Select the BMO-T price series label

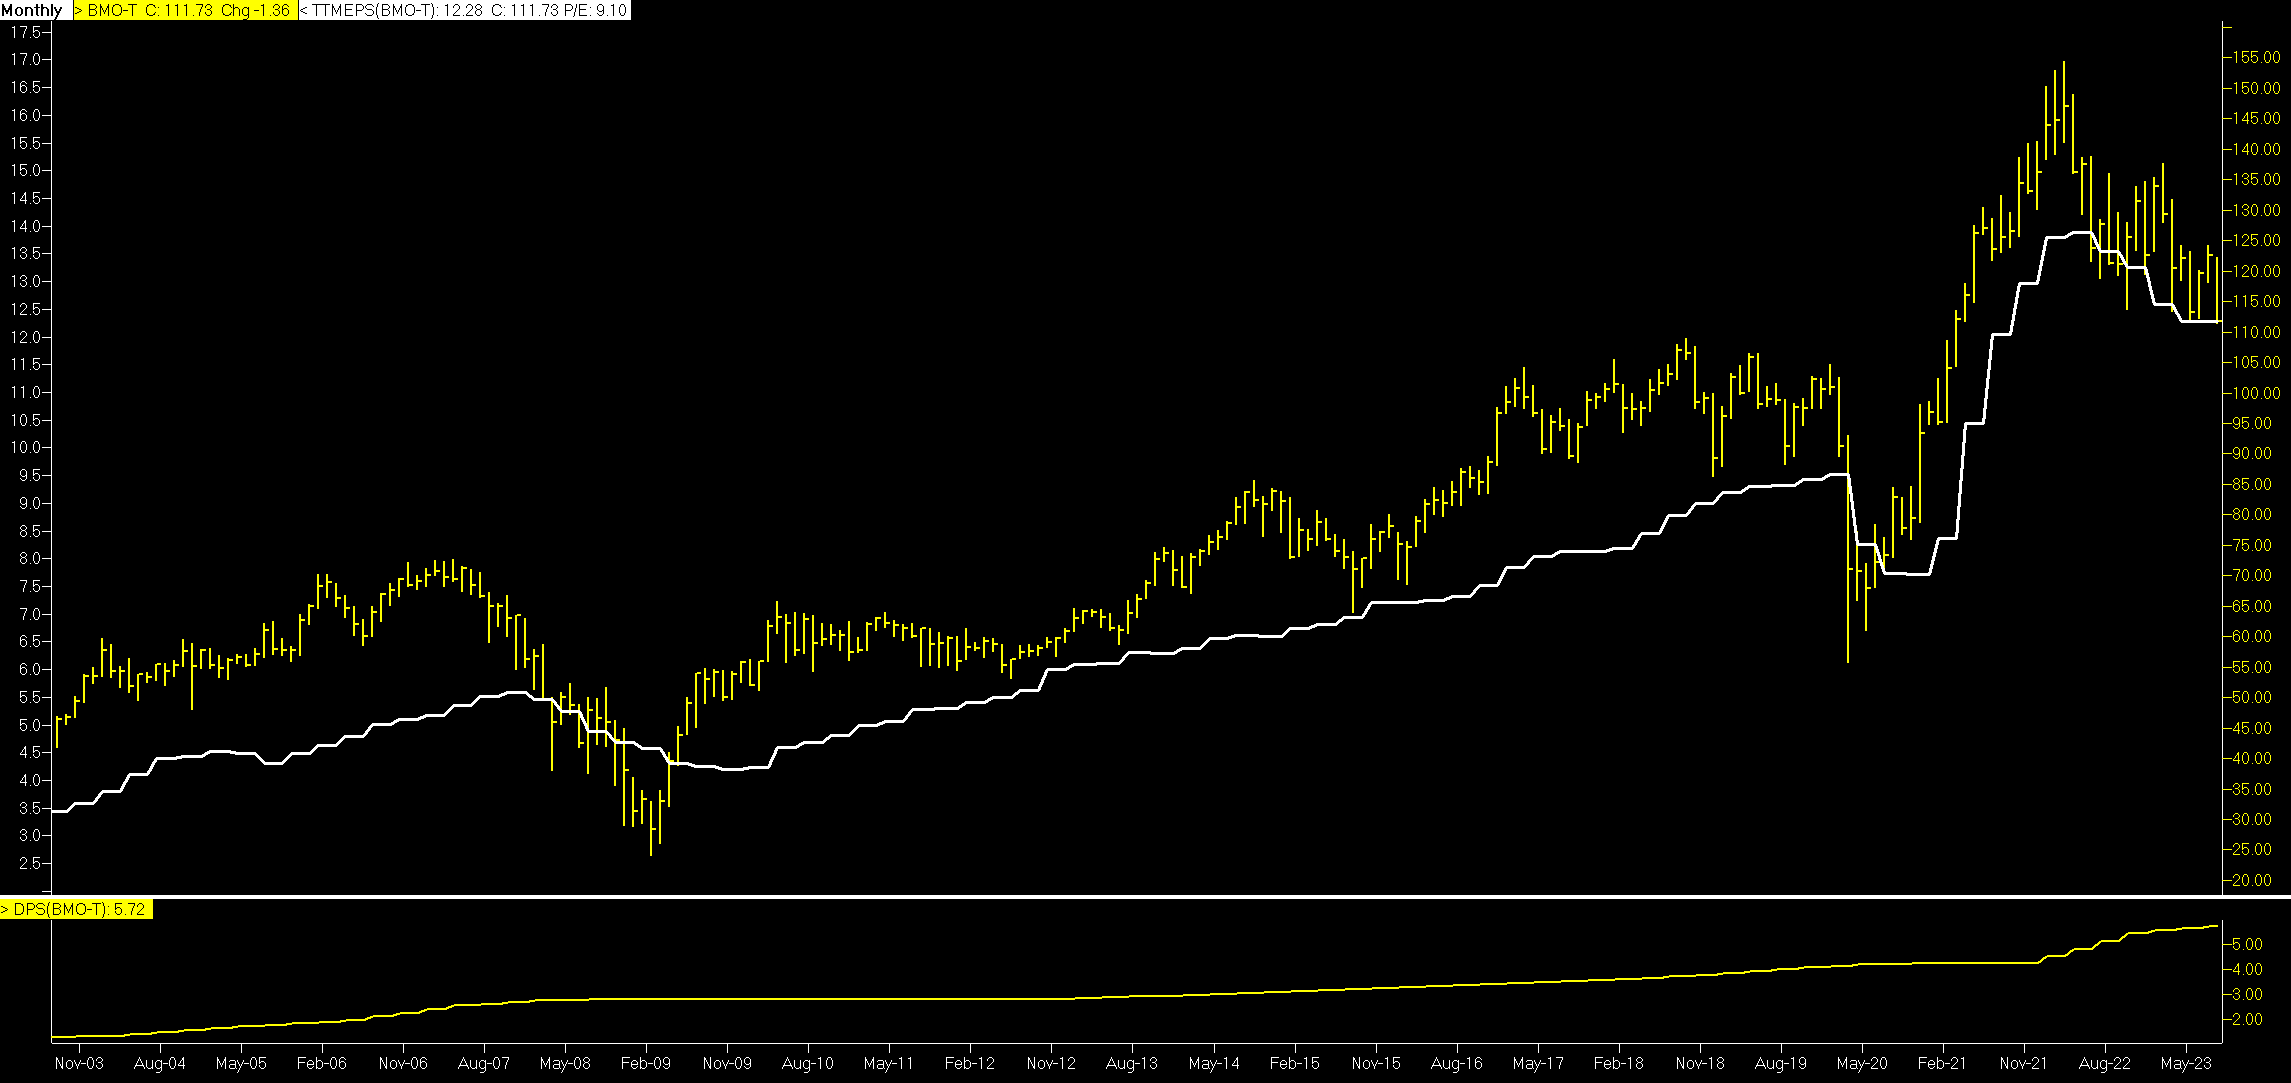(x=185, y=10)
